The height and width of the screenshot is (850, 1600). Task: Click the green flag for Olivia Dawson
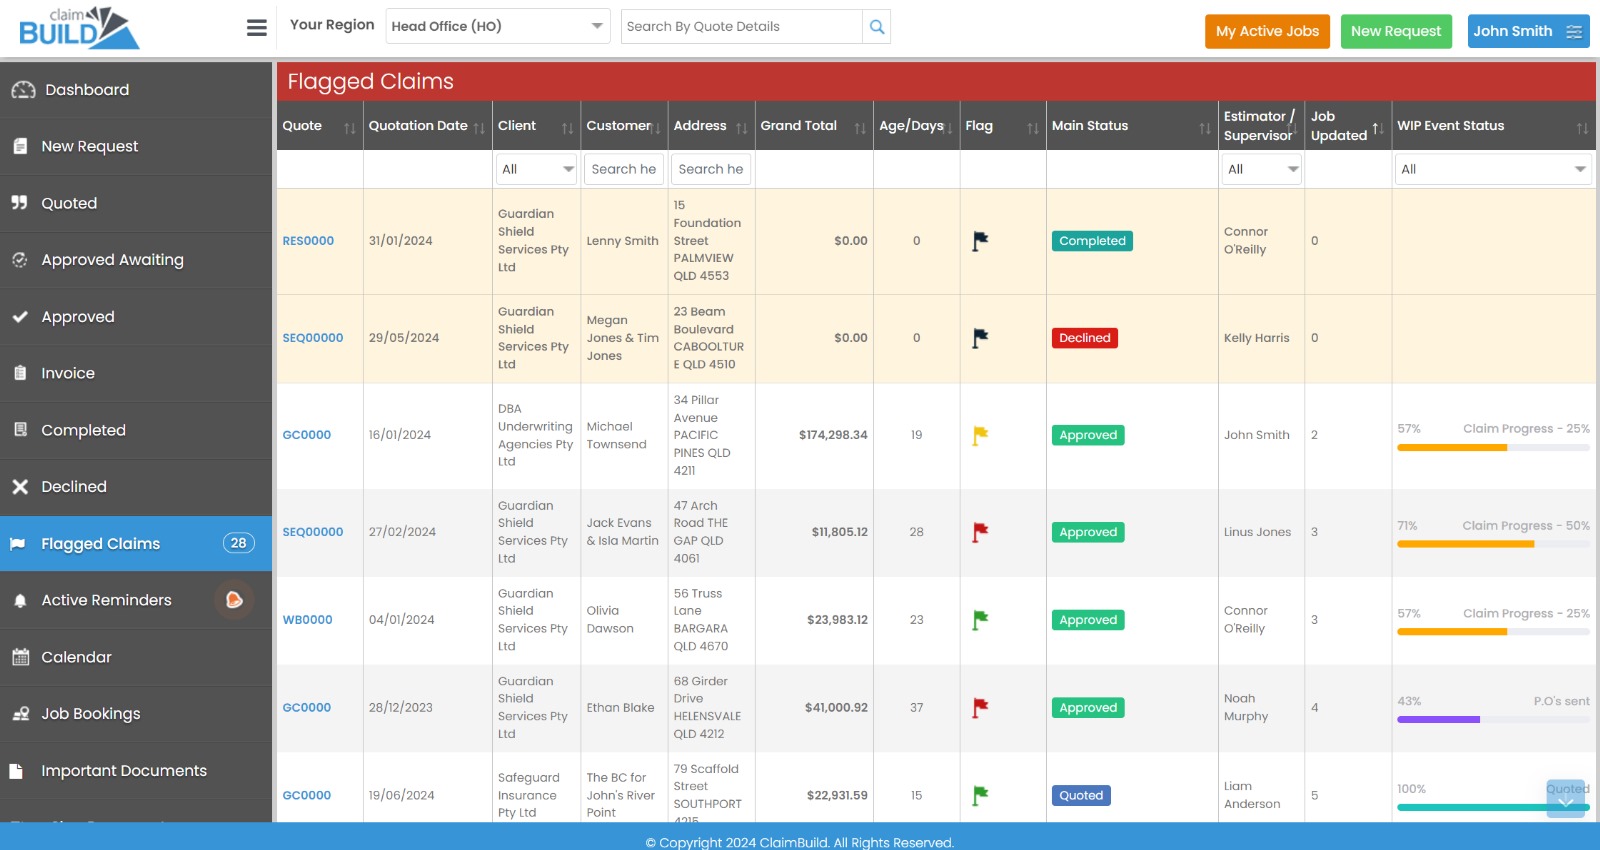pos(980,620)
